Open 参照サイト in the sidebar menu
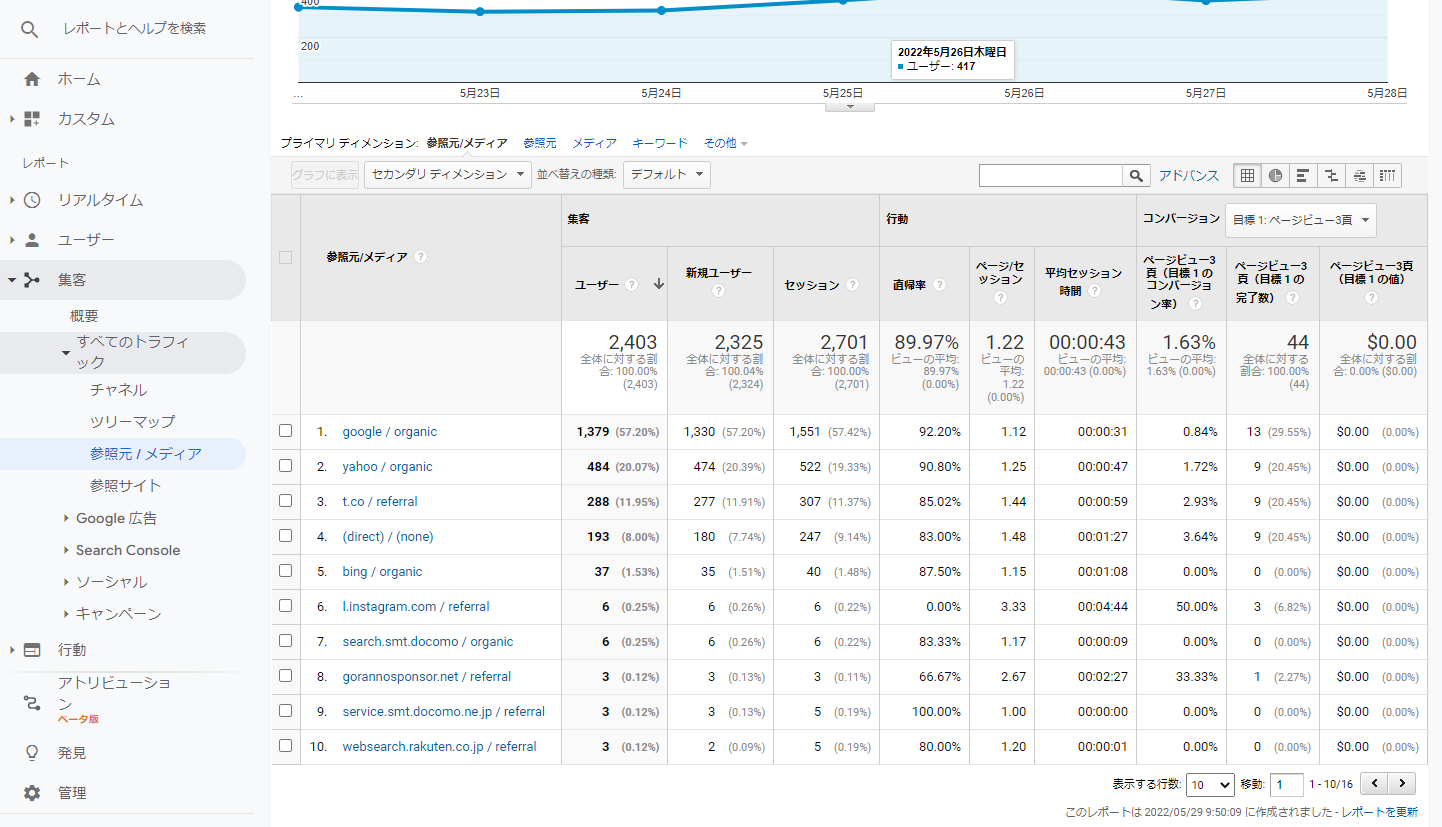The image size is (1442, 827). tap(125, 486)
